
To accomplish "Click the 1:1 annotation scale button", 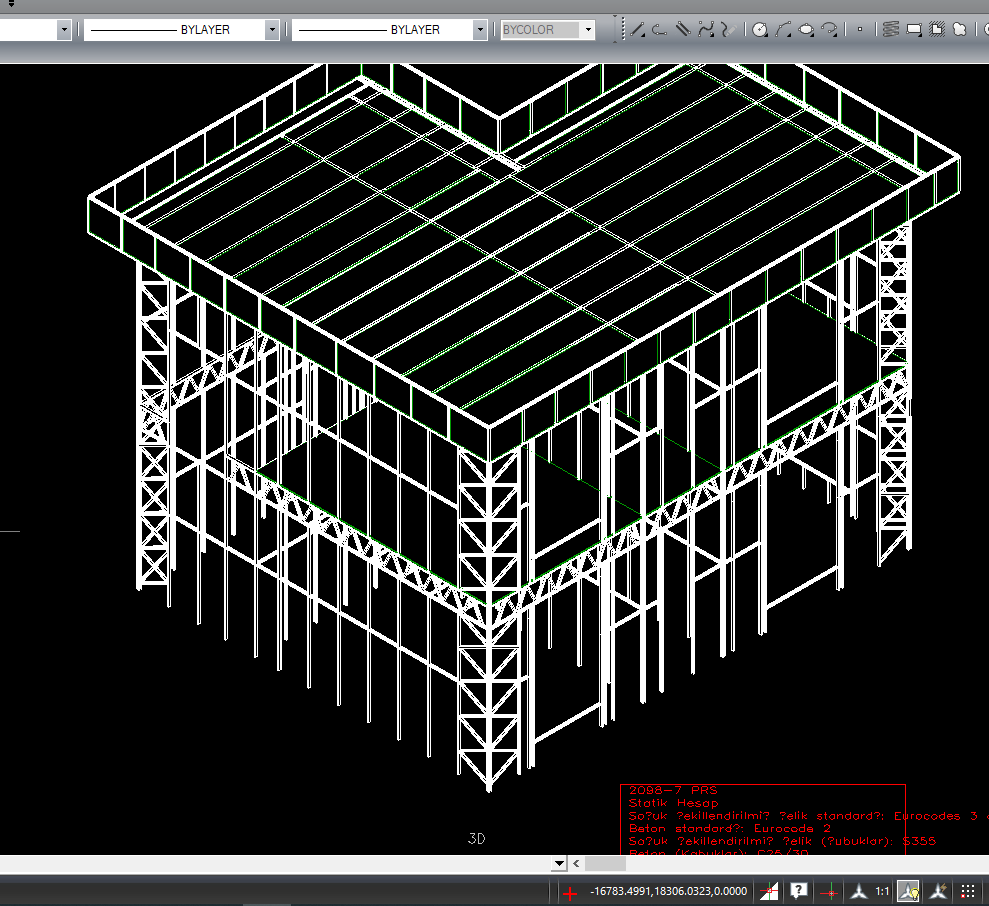I will (x=883, y=891).
